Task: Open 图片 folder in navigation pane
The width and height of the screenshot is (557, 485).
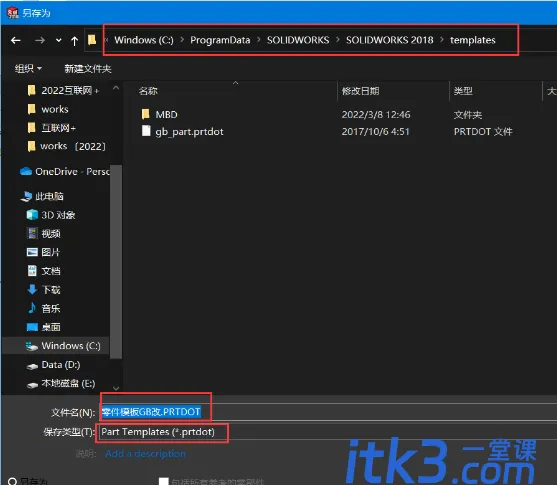Action: pos(43,252)
